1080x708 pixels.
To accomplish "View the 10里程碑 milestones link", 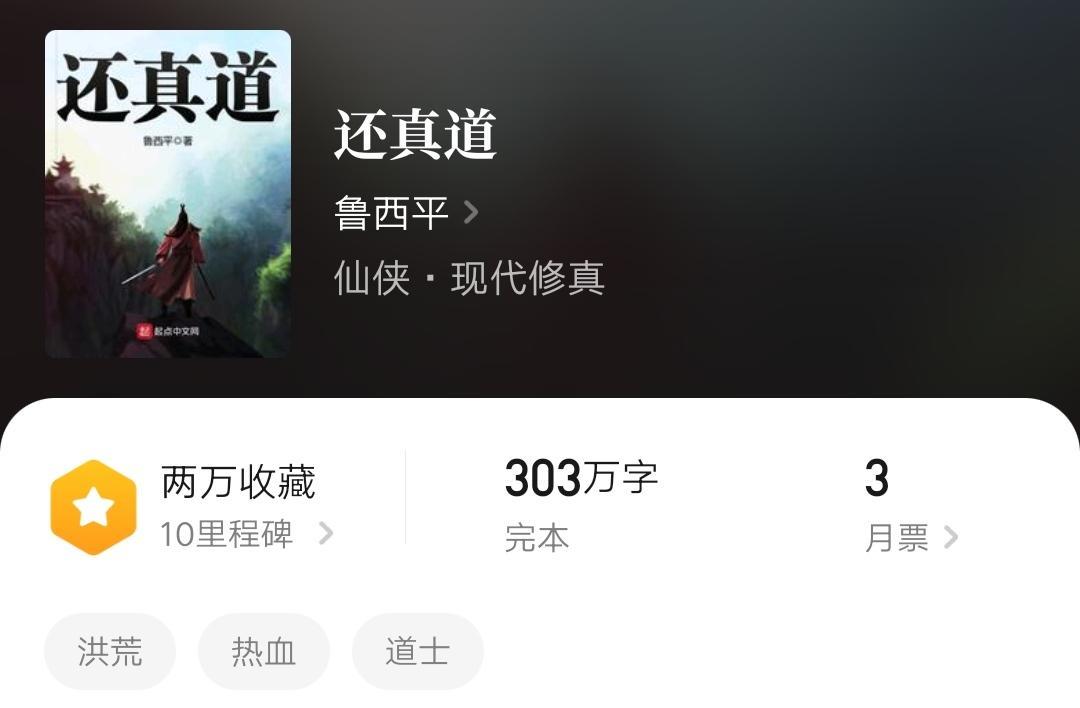I will (227, 534).
